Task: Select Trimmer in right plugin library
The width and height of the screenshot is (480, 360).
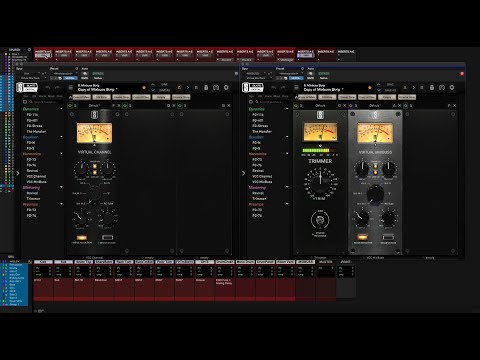Action: 259,199
